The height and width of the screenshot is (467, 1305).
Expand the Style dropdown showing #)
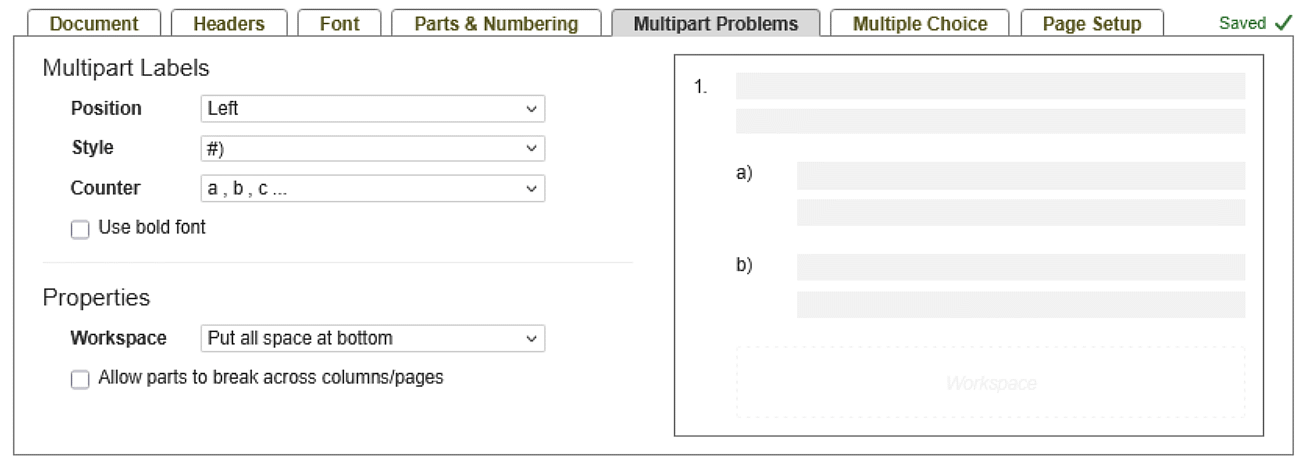(372, 149)
